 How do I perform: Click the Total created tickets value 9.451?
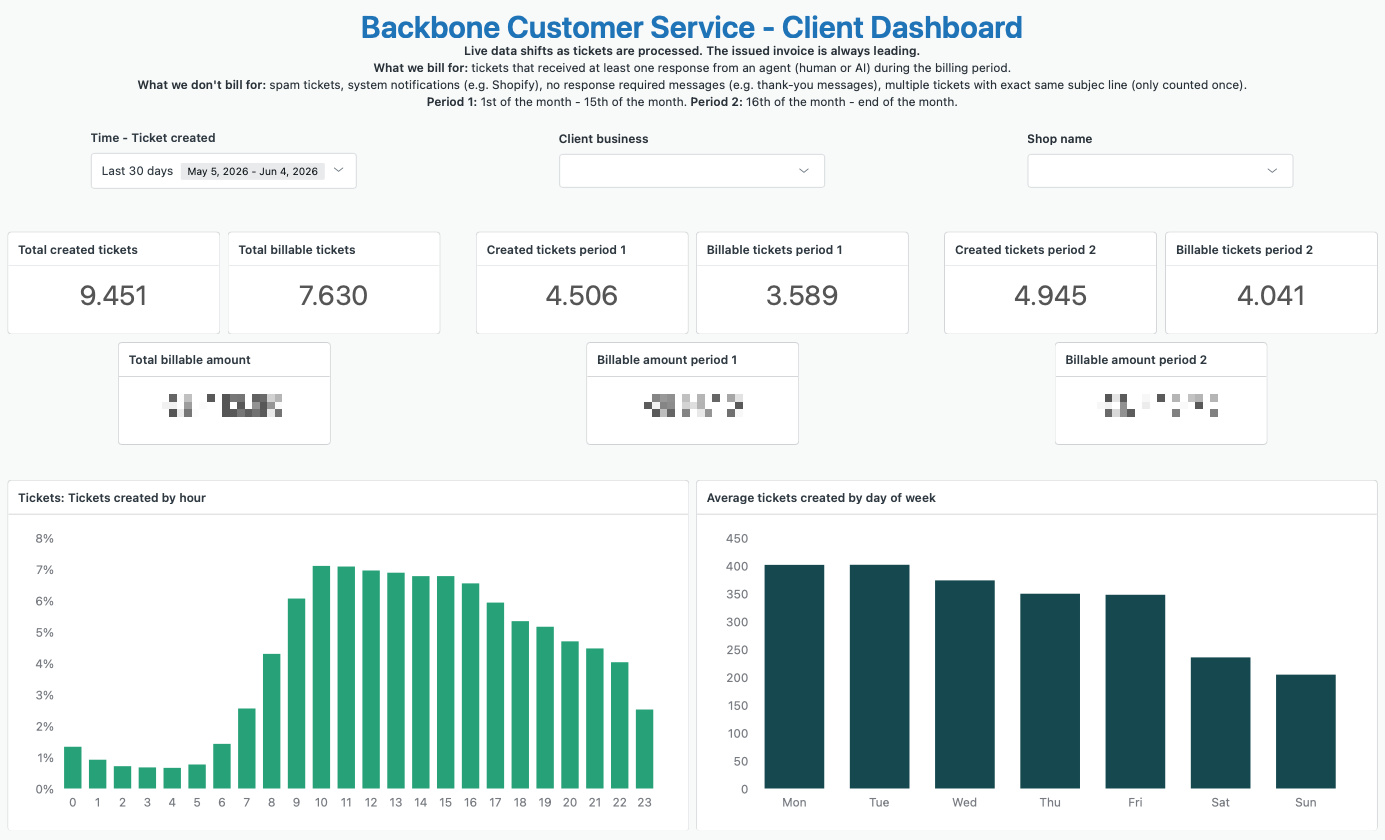click(113, 296)
